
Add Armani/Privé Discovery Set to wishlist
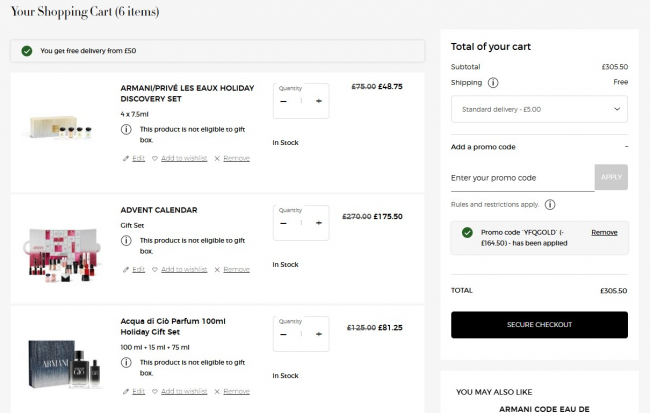pos(180,158)
